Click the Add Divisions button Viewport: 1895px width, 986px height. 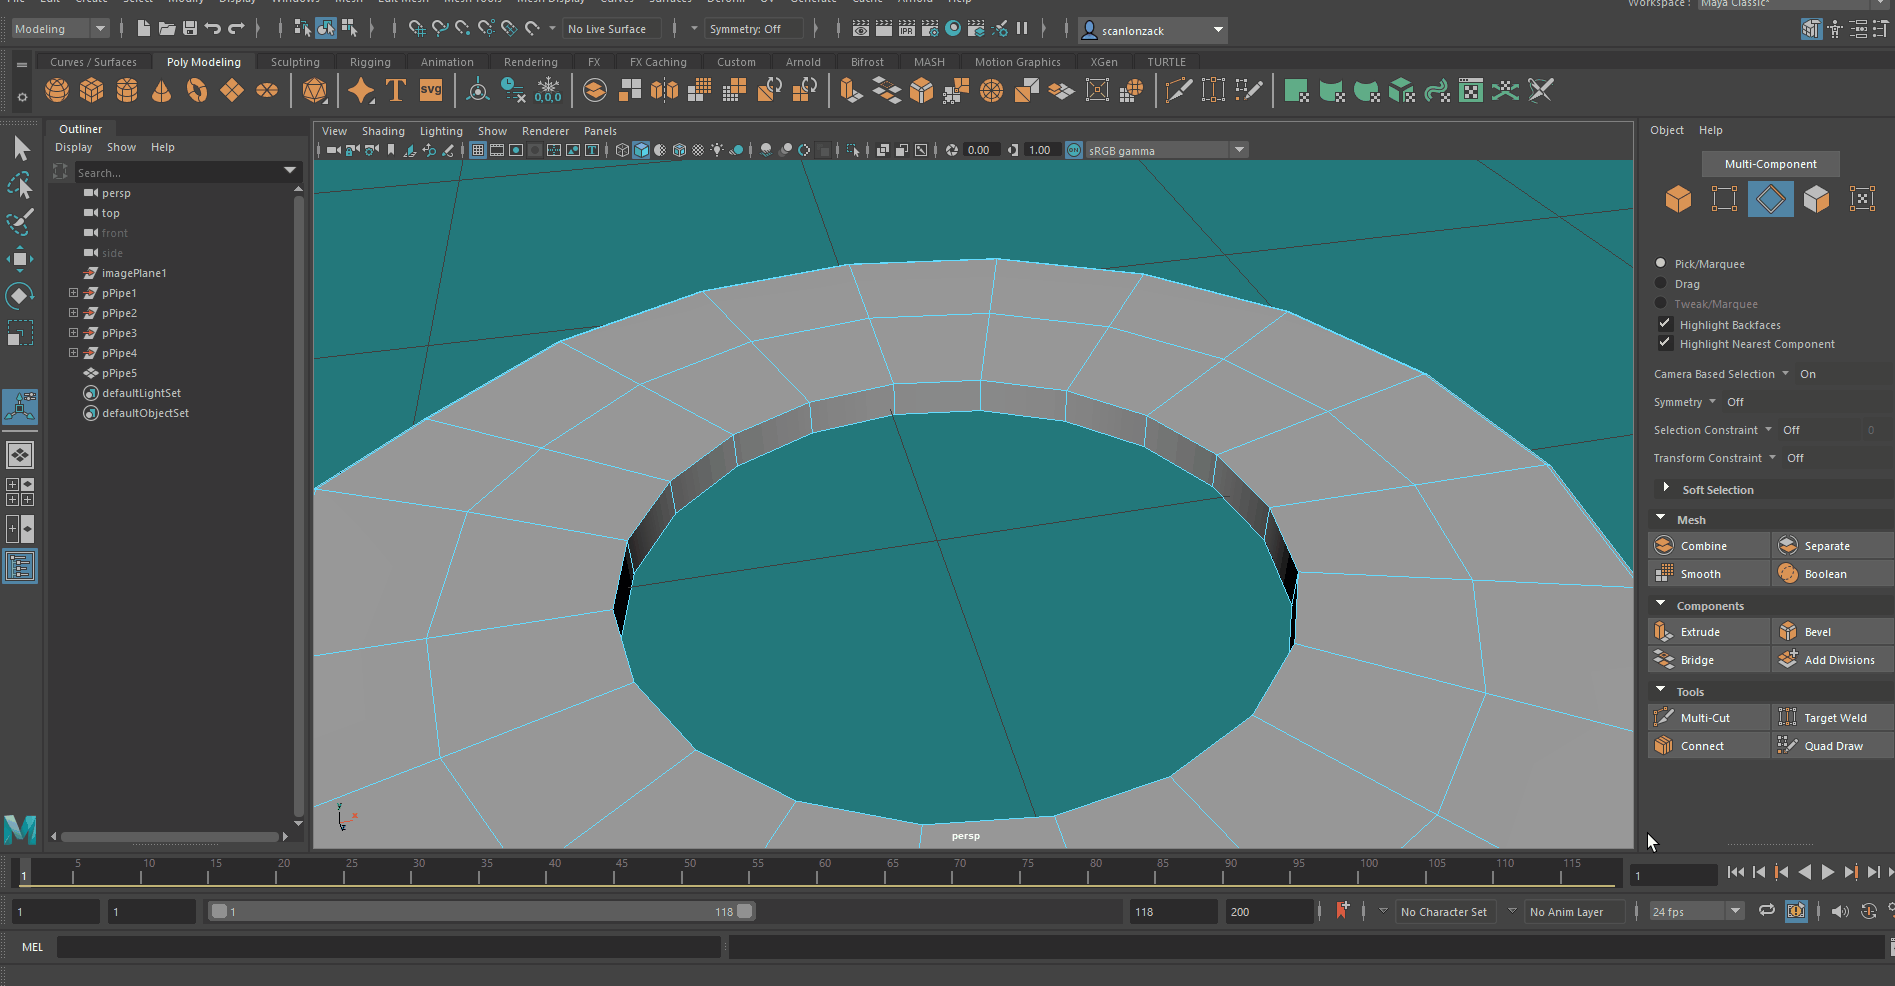click(x=1833, y=660)
